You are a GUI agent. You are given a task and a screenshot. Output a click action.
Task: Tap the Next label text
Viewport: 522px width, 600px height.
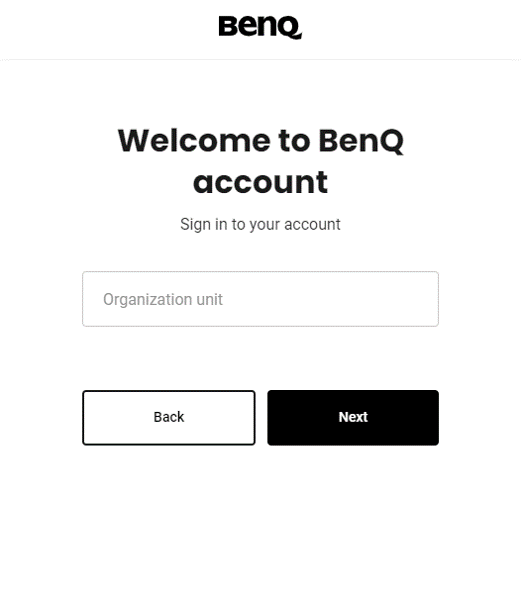[353, 417]
